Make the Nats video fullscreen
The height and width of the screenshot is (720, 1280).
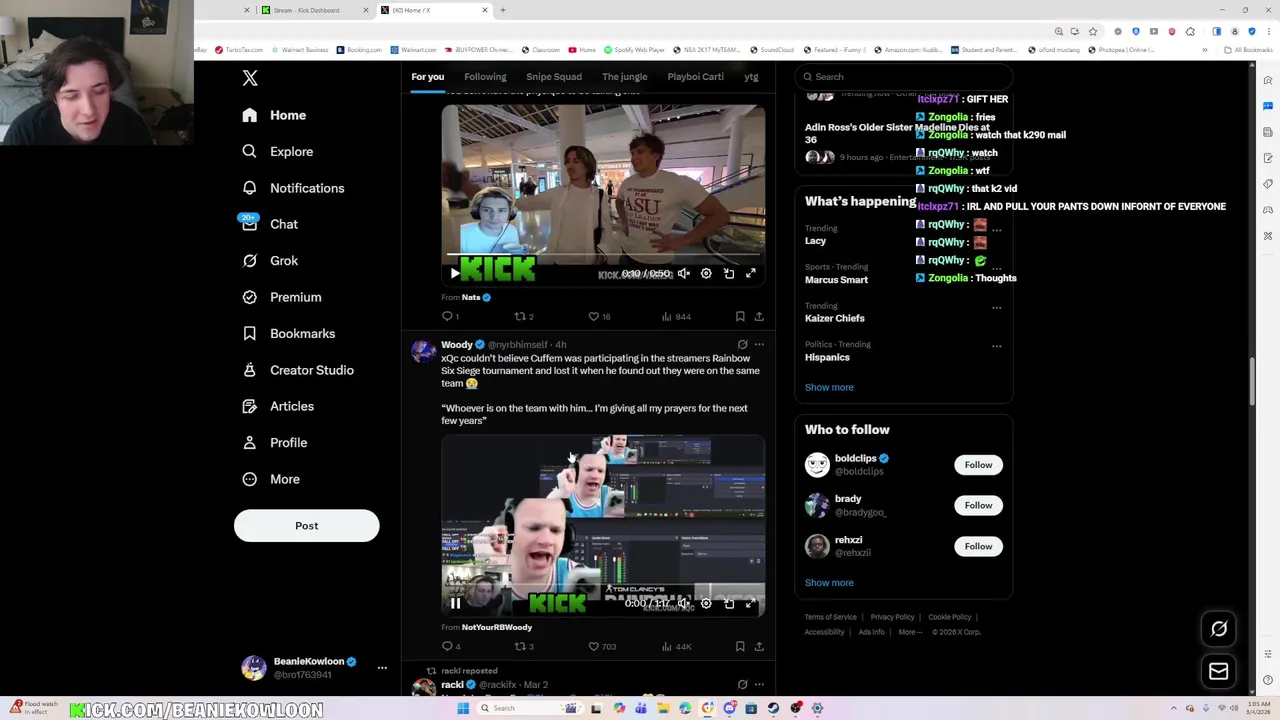point(751,273)
